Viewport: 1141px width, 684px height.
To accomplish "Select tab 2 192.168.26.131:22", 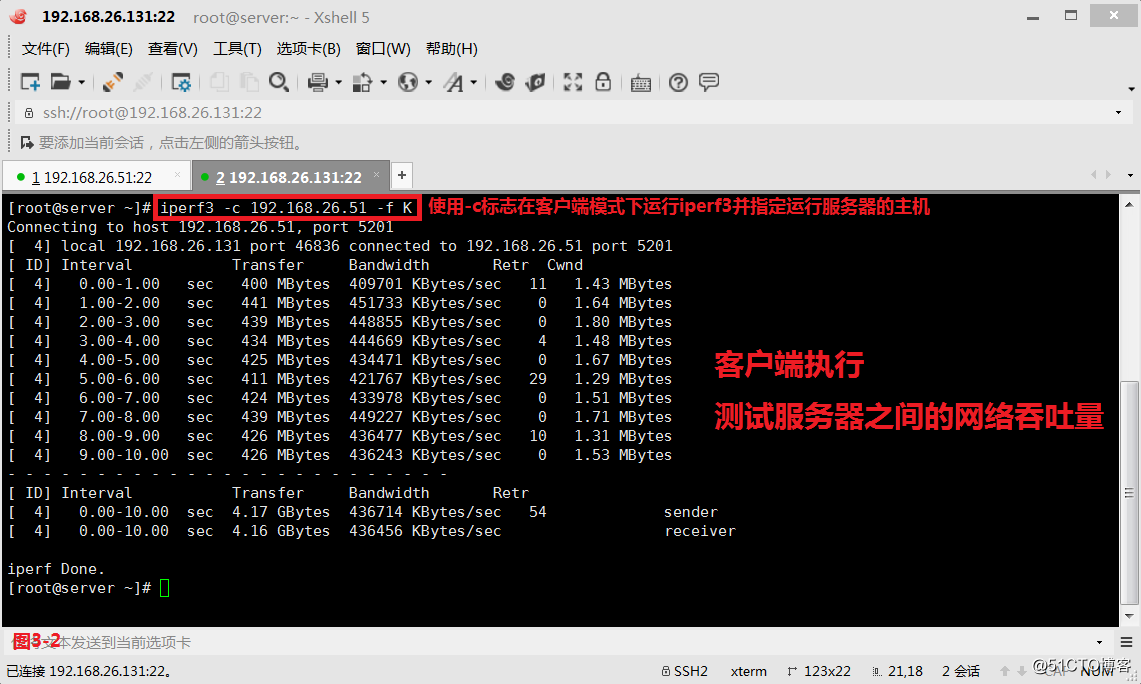I will [289, 178].
